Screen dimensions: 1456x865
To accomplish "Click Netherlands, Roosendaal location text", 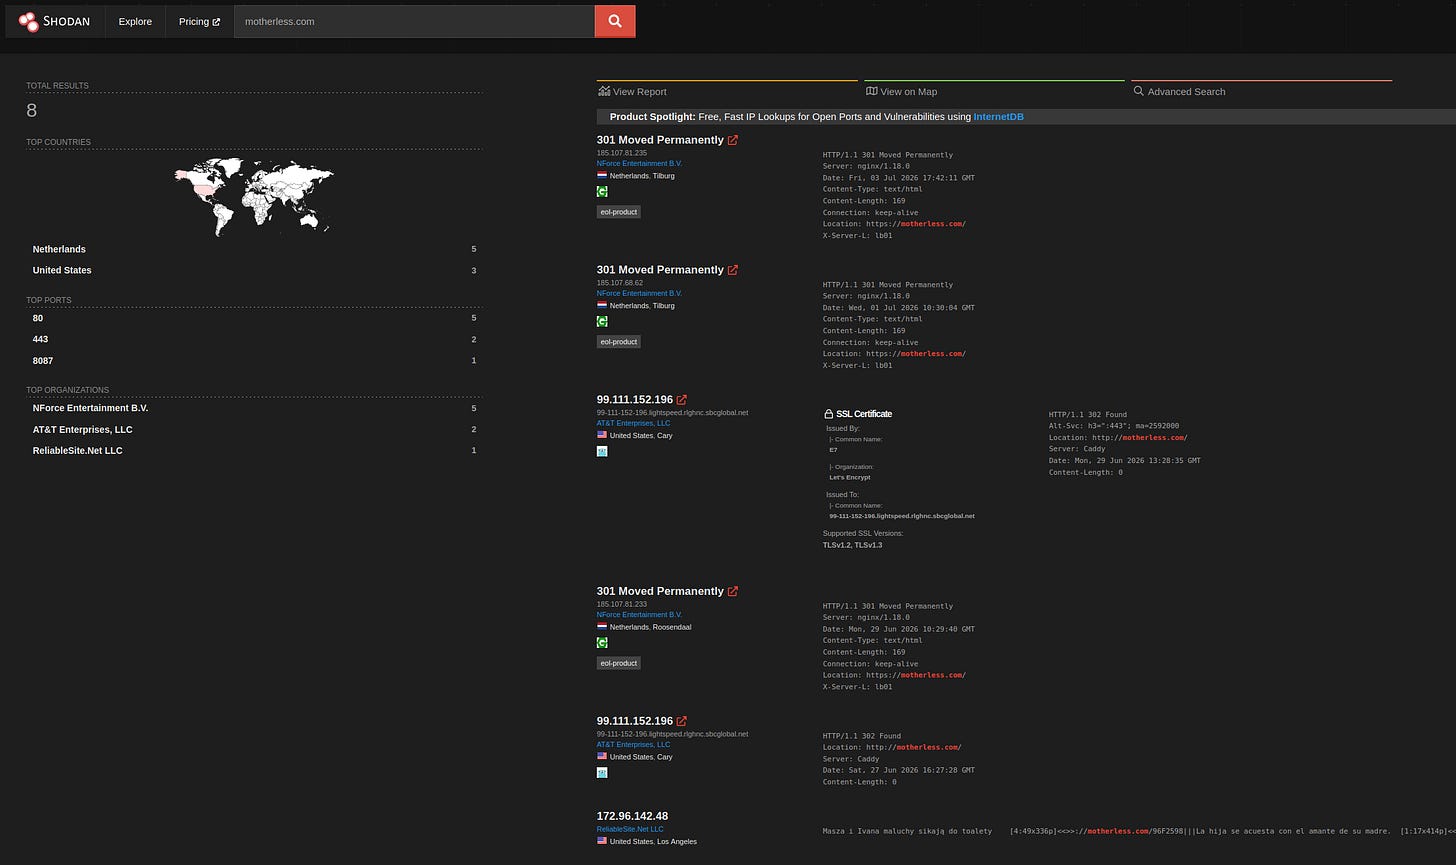I will point(650,627).
